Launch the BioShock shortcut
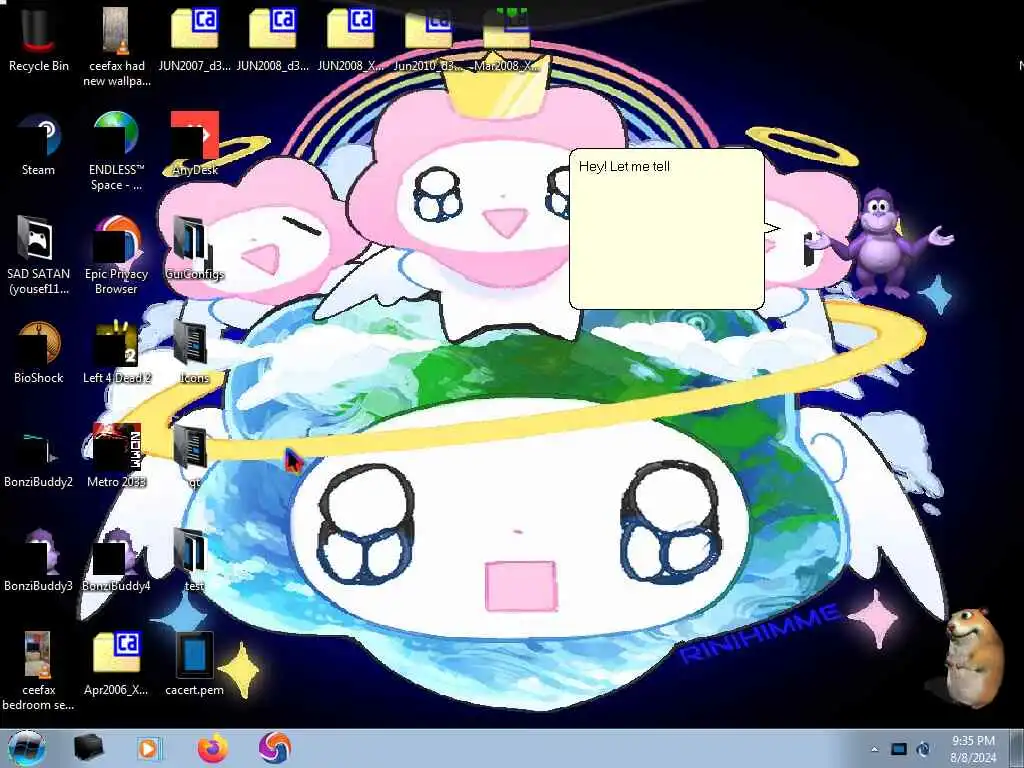Image resolution: width=1024 pixels, height=768 pixels. [39, 351]
